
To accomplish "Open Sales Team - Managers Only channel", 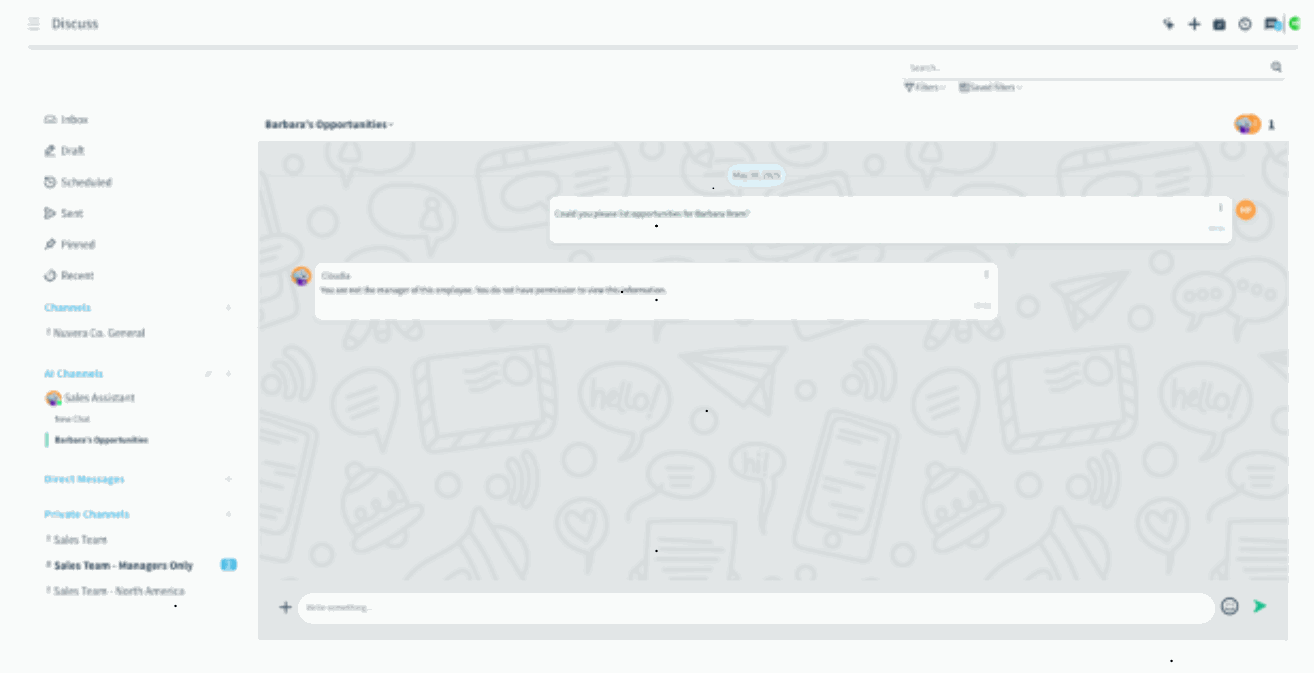I will (x=123, y=566).
